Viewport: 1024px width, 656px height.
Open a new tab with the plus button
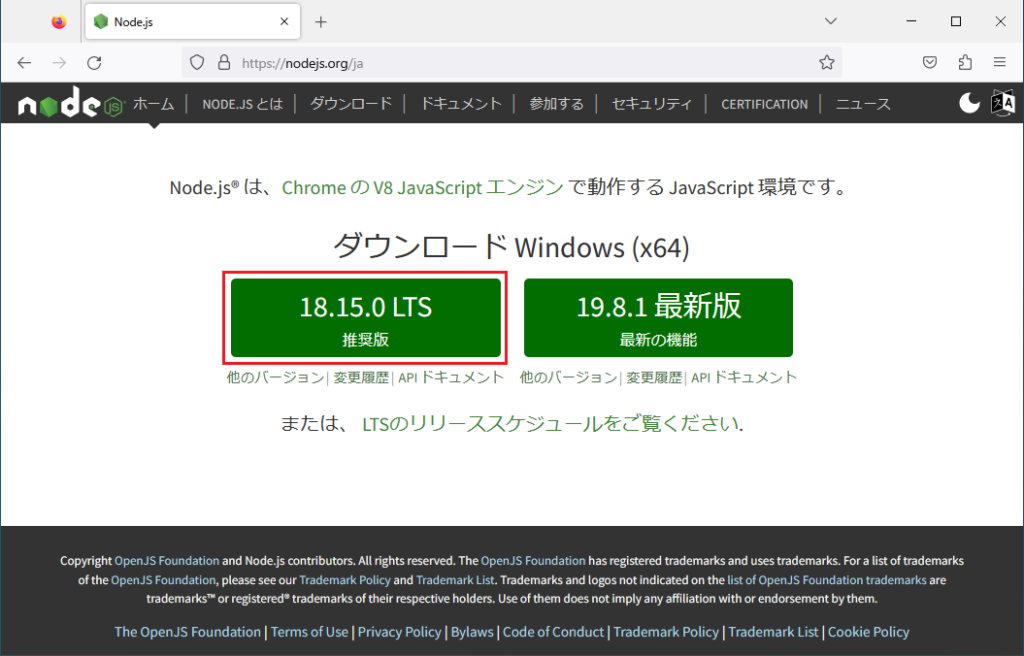tap(321, 22)
